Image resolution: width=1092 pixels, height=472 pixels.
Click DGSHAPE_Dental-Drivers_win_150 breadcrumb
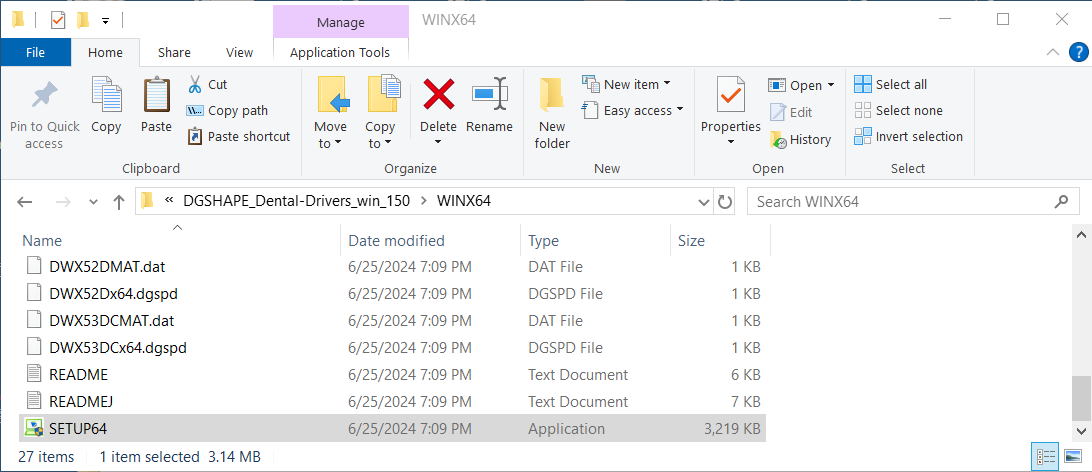[297, 201]
